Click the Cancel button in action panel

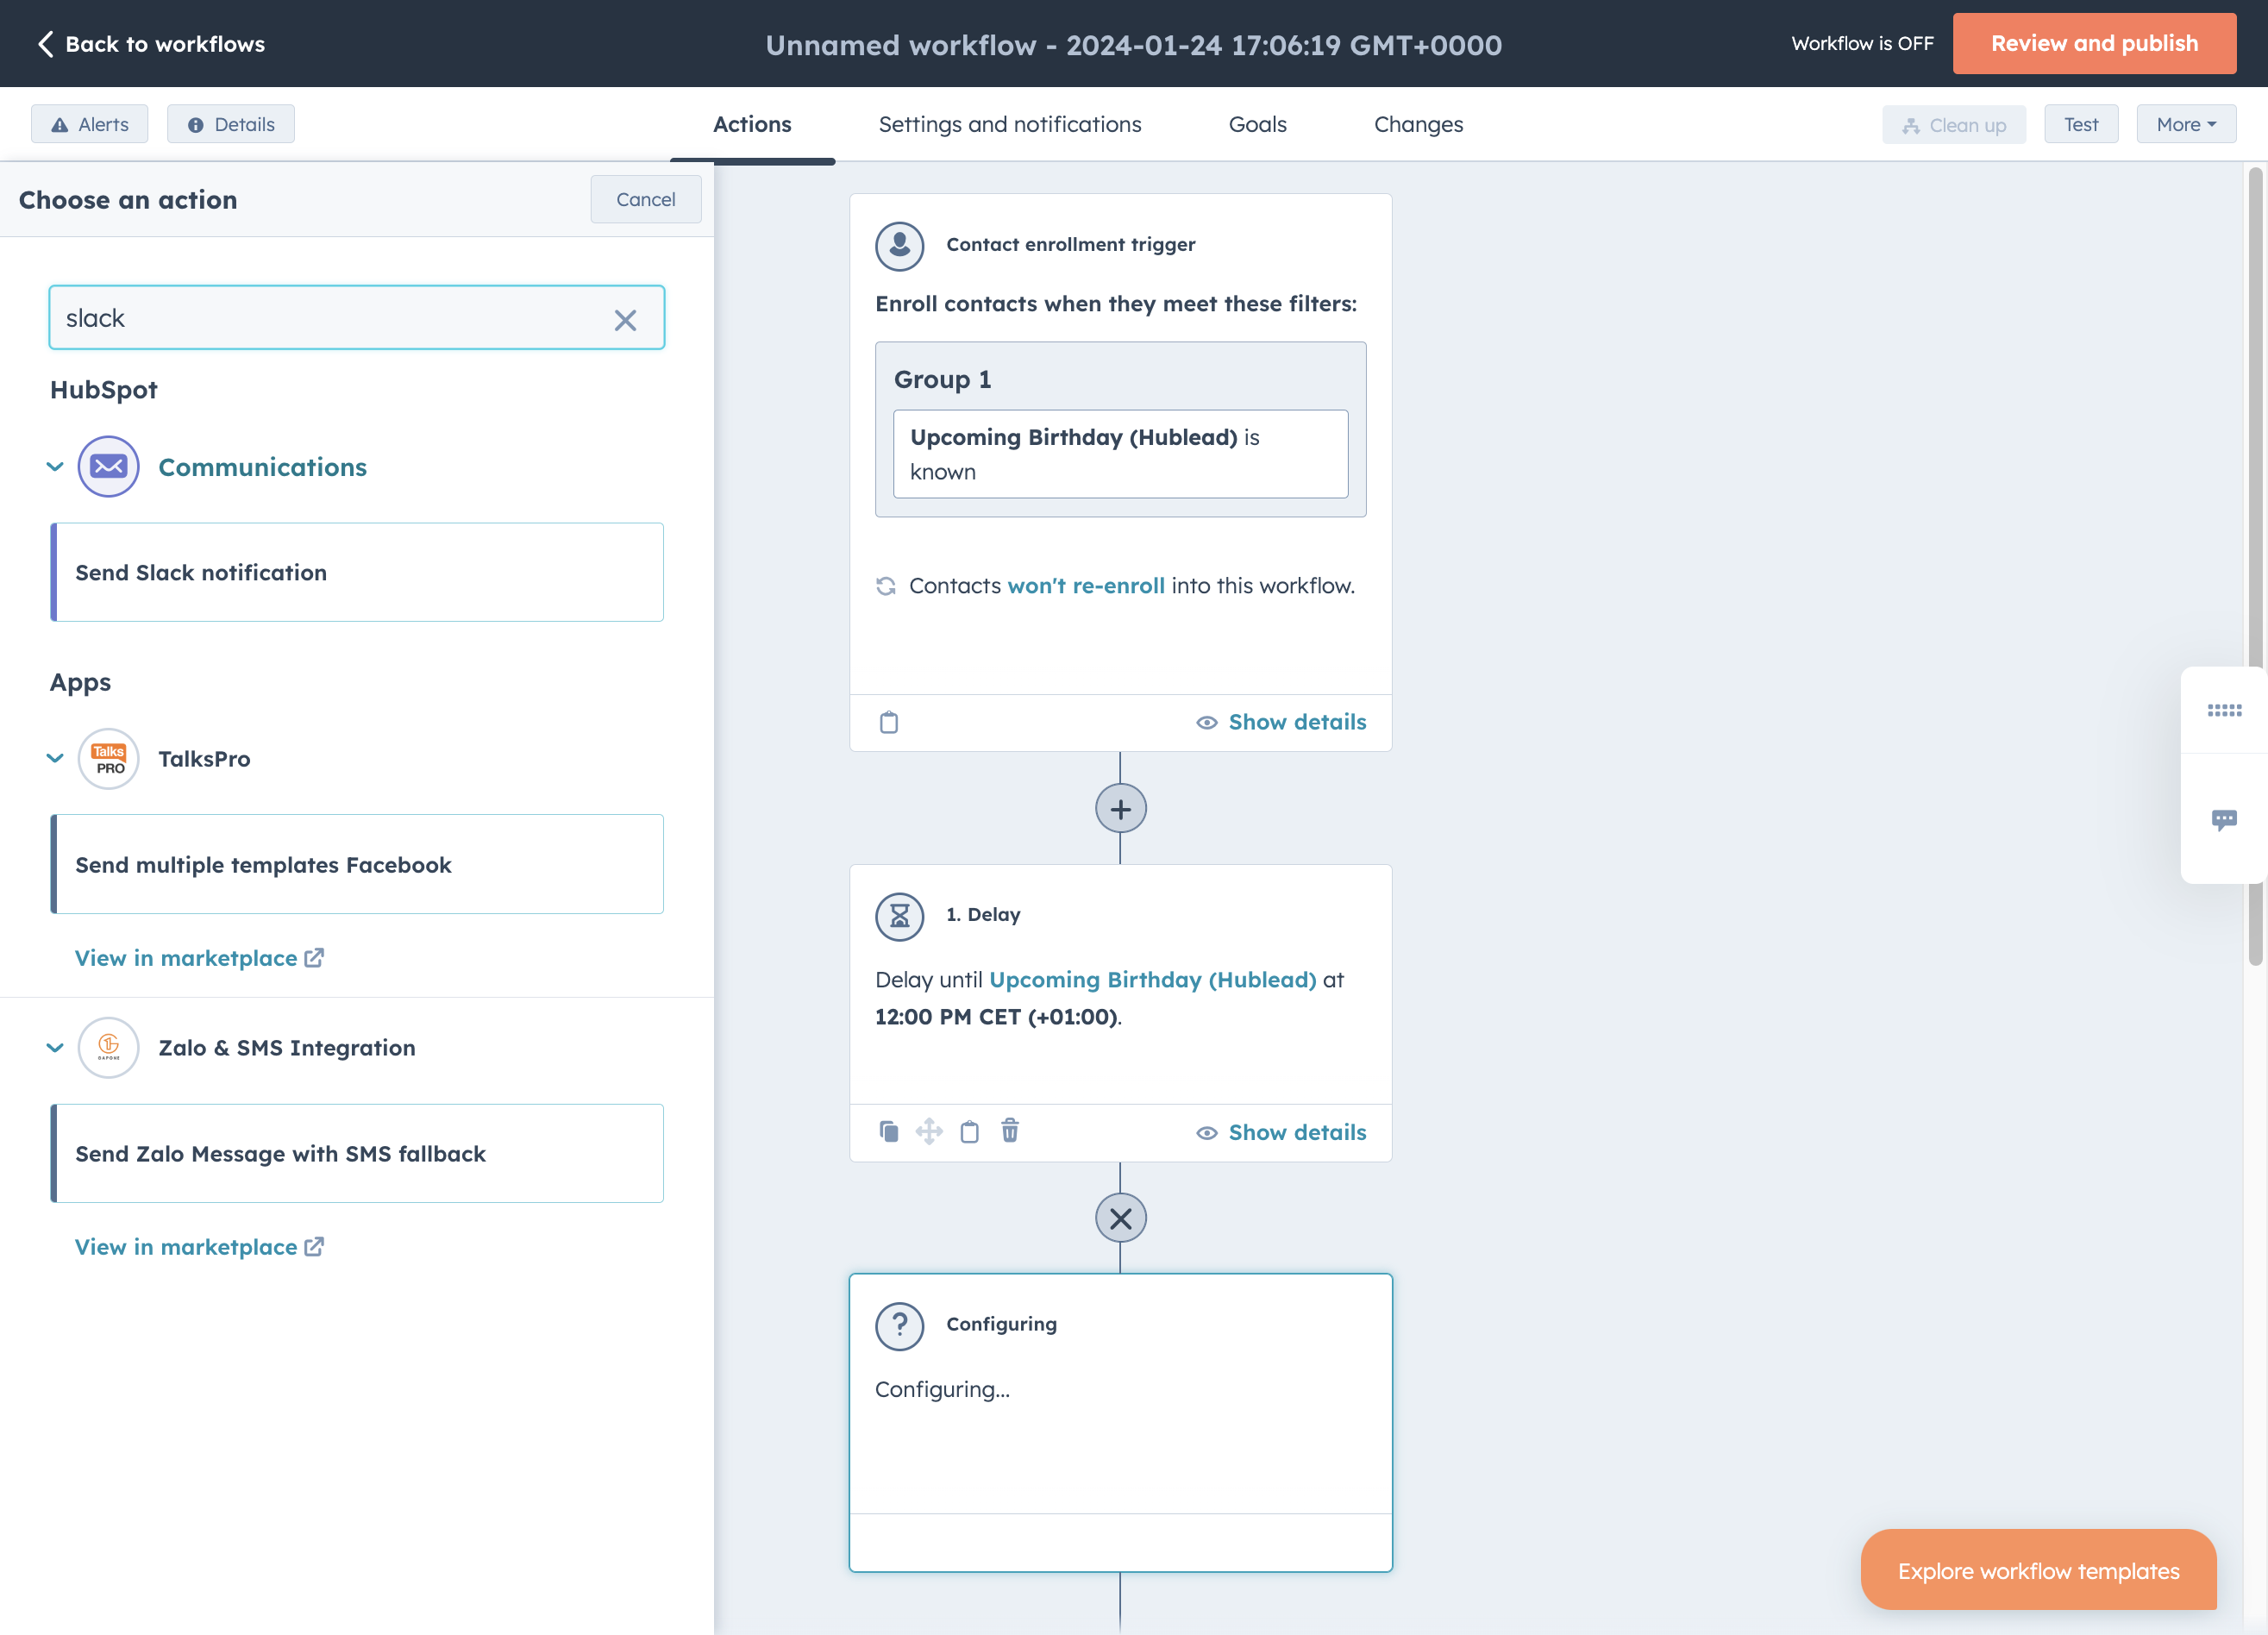point(645,199)
